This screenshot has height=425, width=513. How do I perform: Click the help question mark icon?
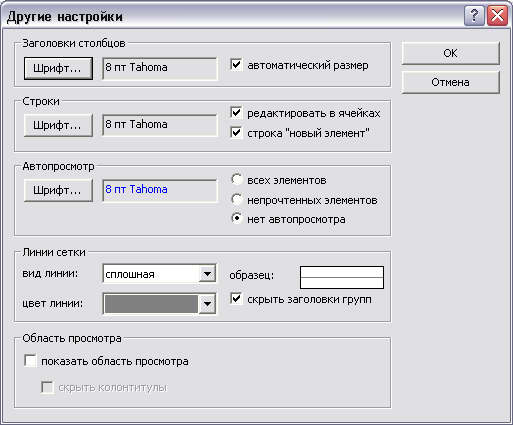pos(474,16)
